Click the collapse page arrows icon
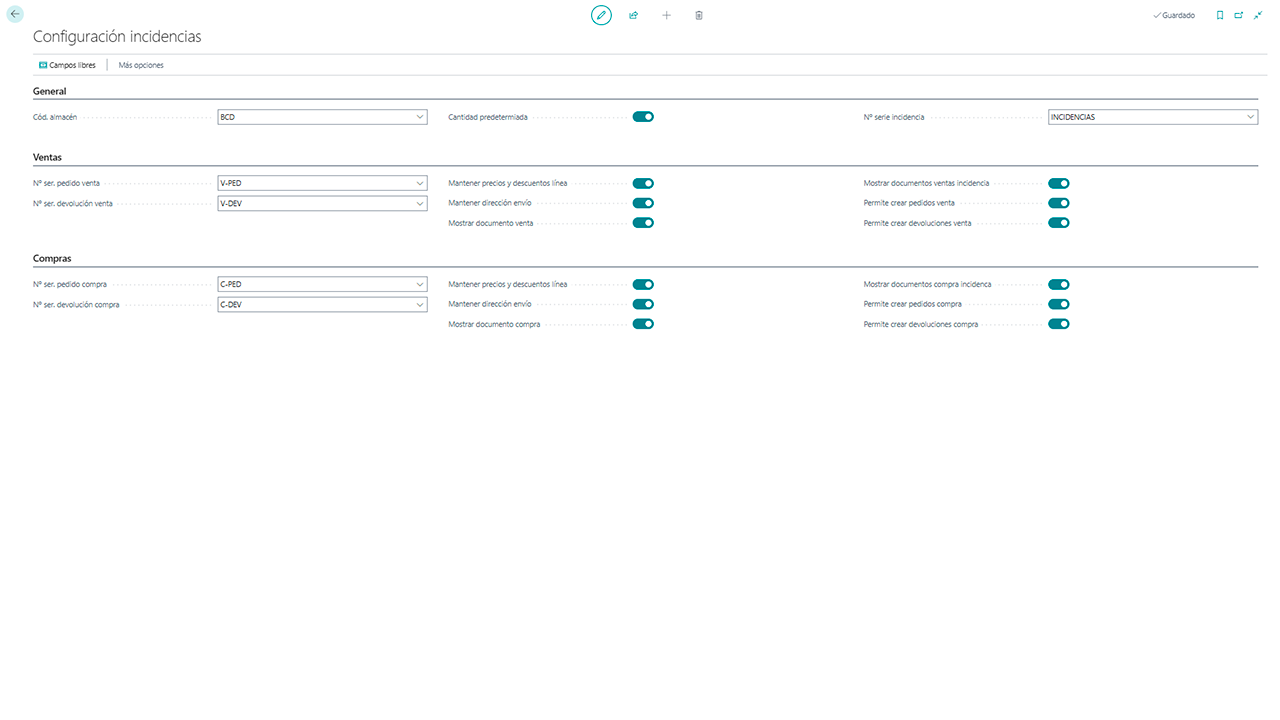1280x720 pixels. coord(1258,15)
